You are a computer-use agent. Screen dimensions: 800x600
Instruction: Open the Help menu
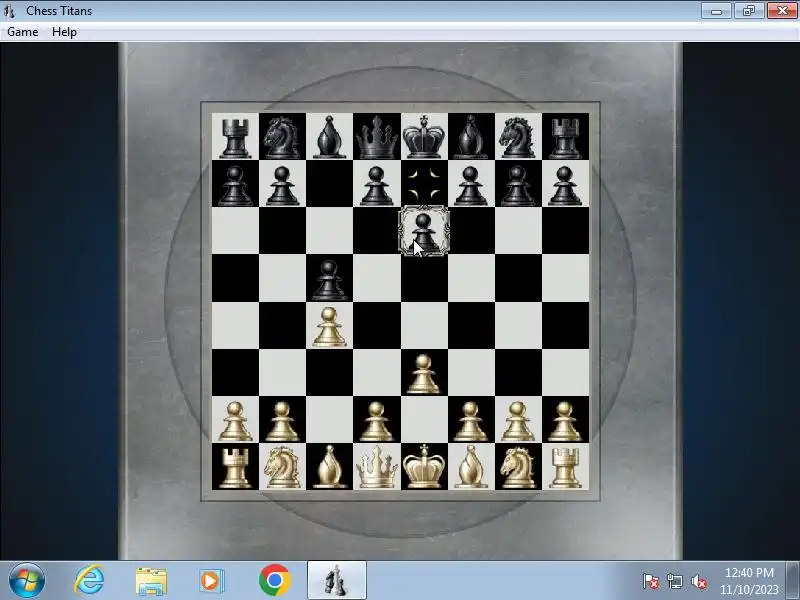[64, 32]
